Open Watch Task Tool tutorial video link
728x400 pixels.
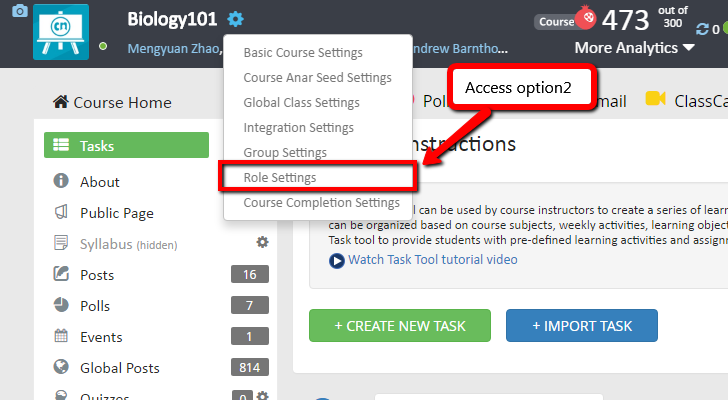(433, 259)
